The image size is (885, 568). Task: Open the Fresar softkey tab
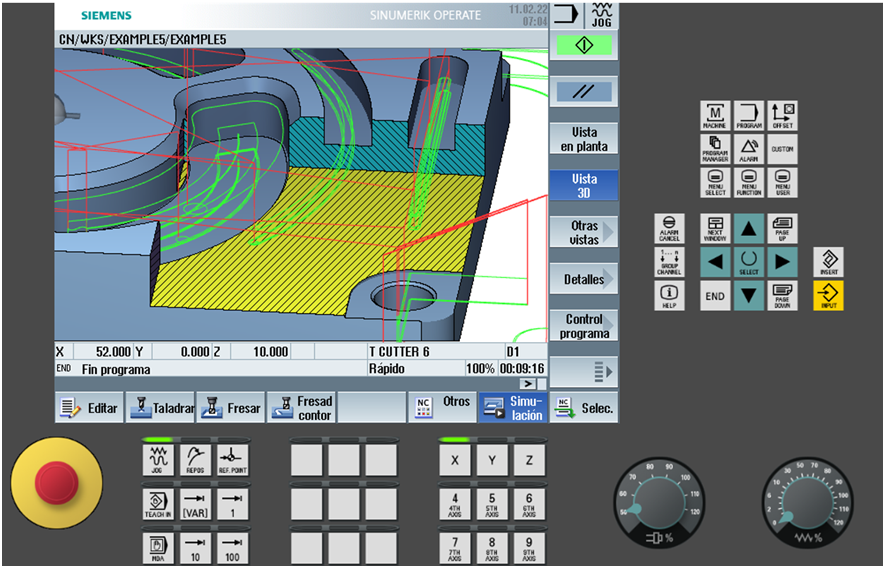click(x=231, y=408)
